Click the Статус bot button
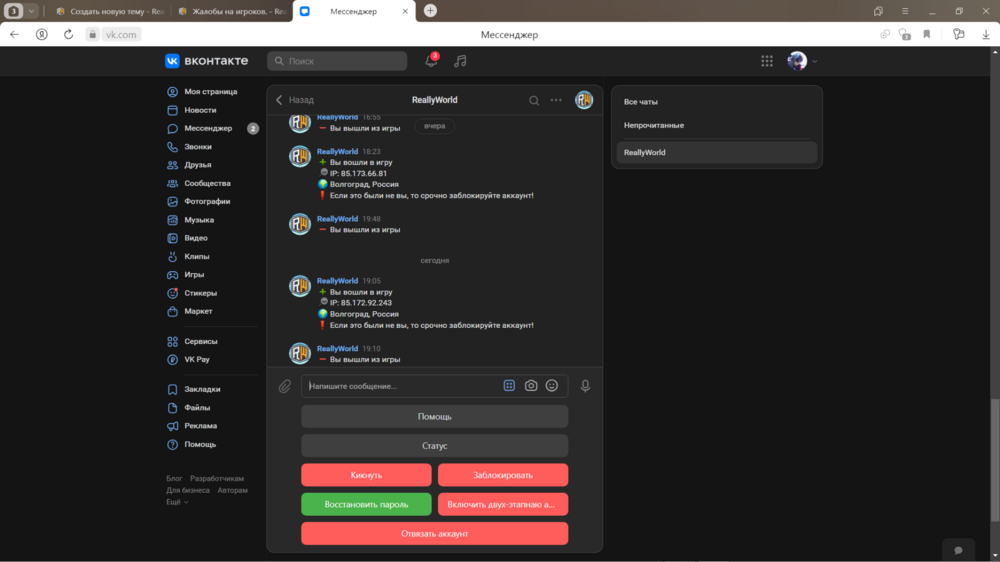Image resolution: width=1000 pixels, height=562 pixels. tap(434, 446)
